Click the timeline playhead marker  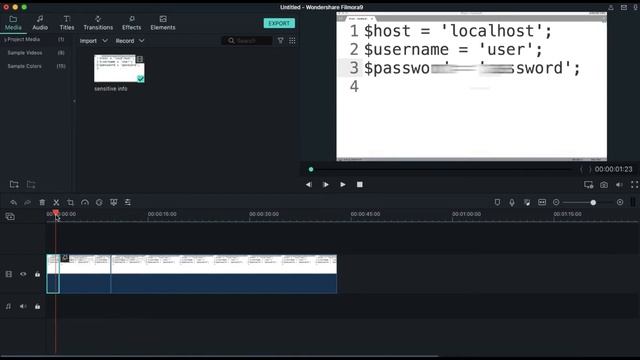pyautogui.click(x=56, y=213)
